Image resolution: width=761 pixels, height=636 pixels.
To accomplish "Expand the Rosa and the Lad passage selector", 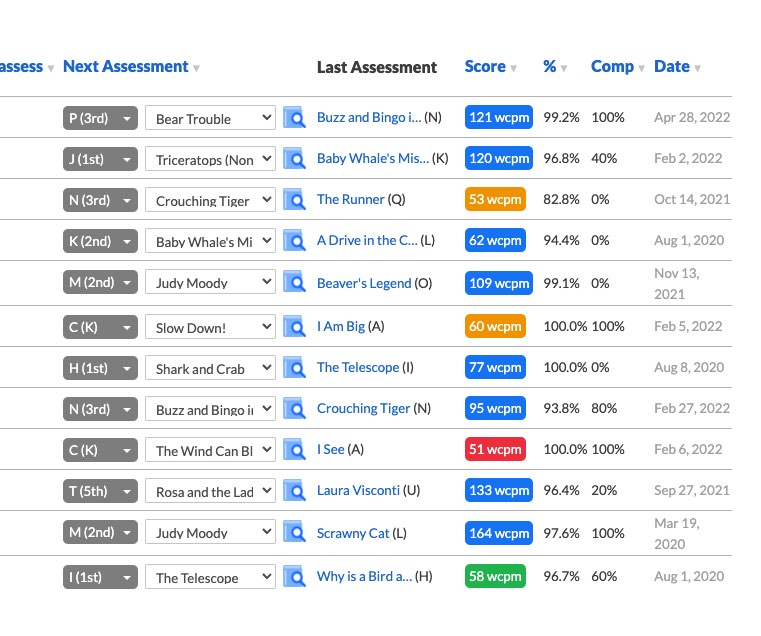I will click(x=210, y=491).
